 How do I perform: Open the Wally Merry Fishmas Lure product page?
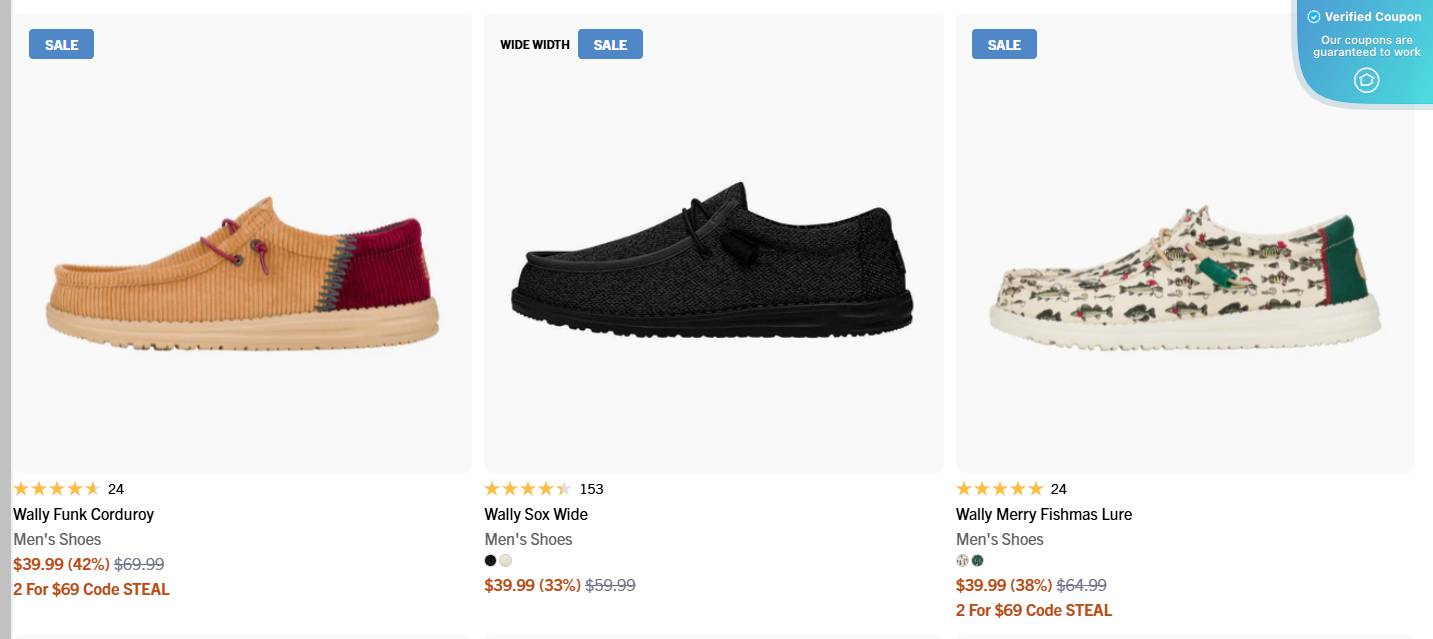[1042, 514]
